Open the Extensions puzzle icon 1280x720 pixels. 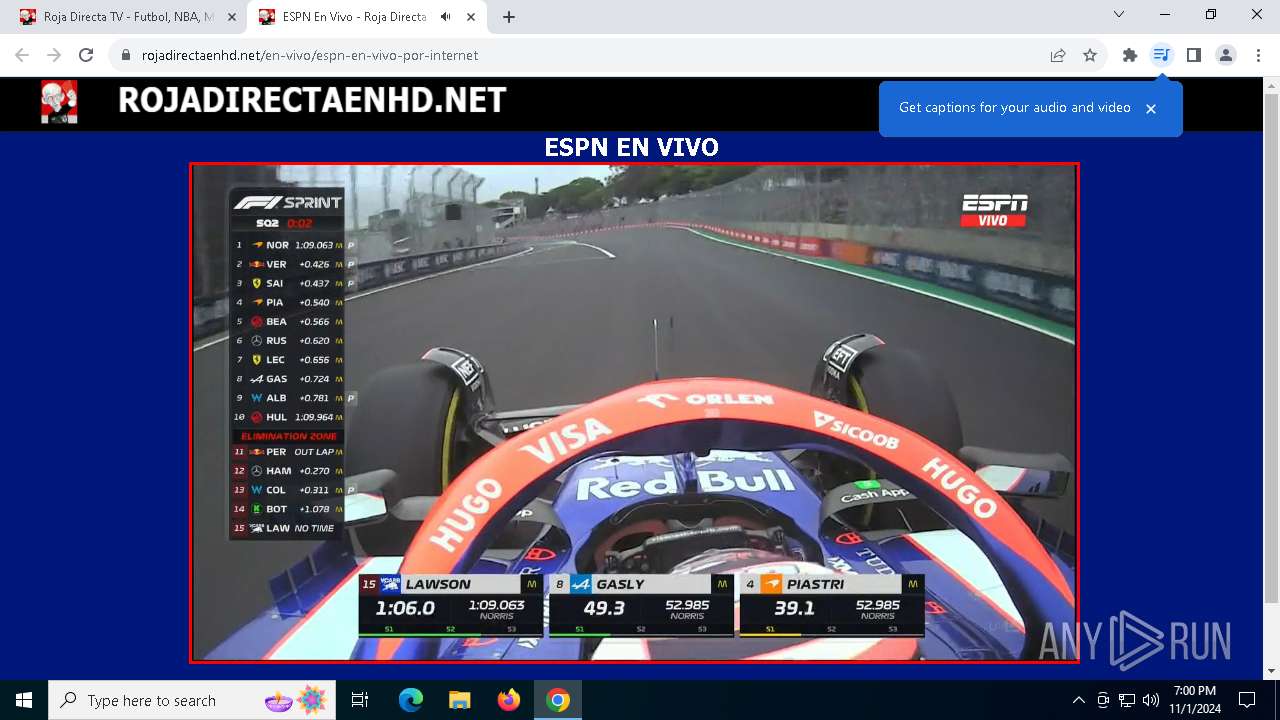click(x=1130, y=56)
